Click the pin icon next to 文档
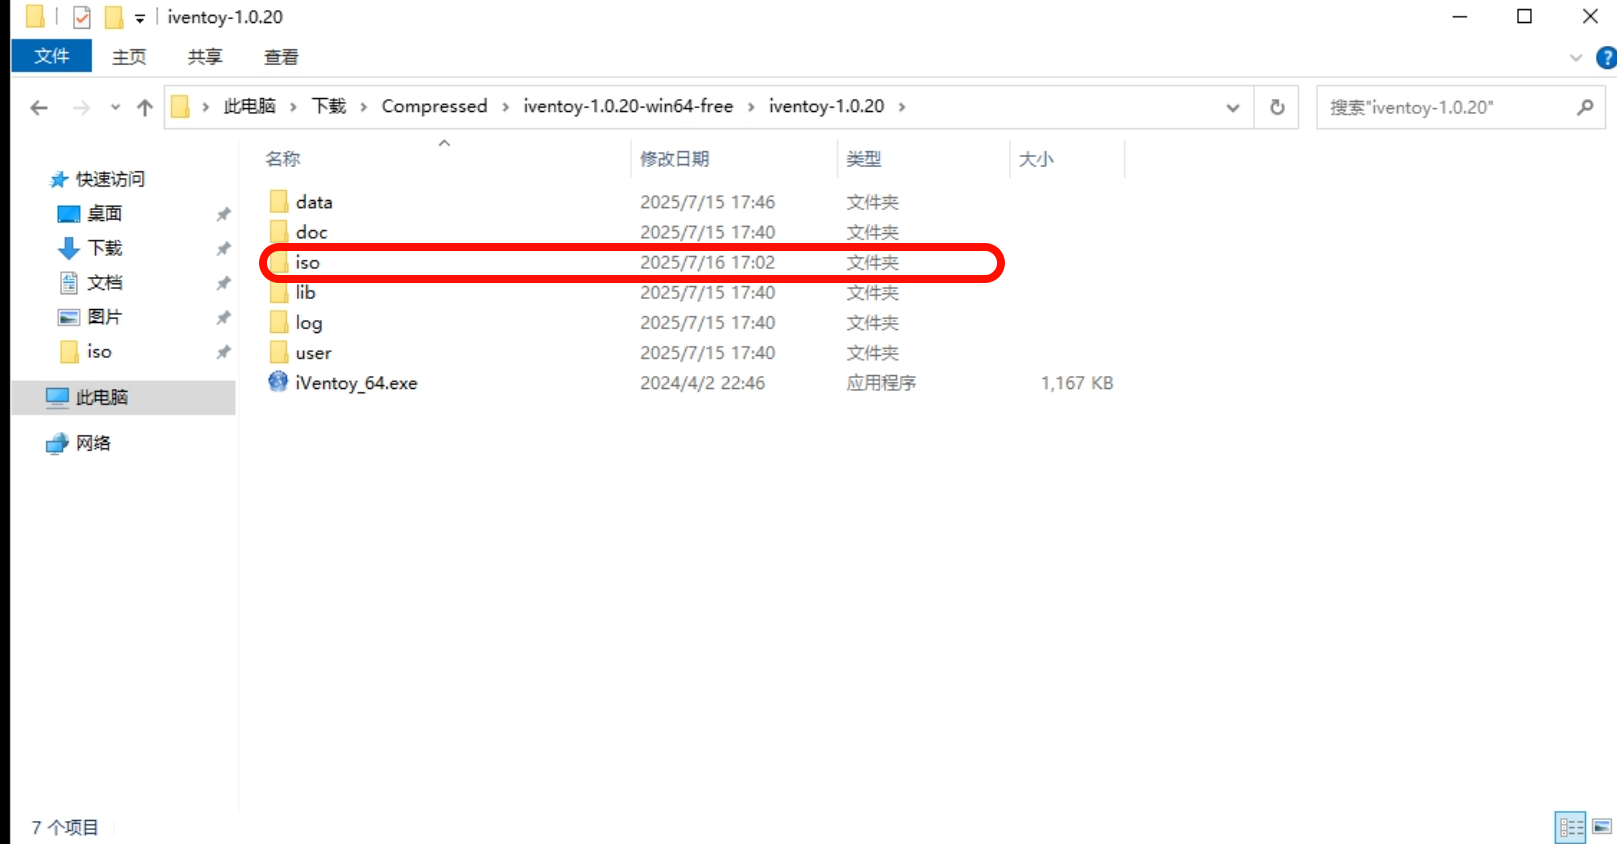 pyautogui.click(x=224, y=283)
